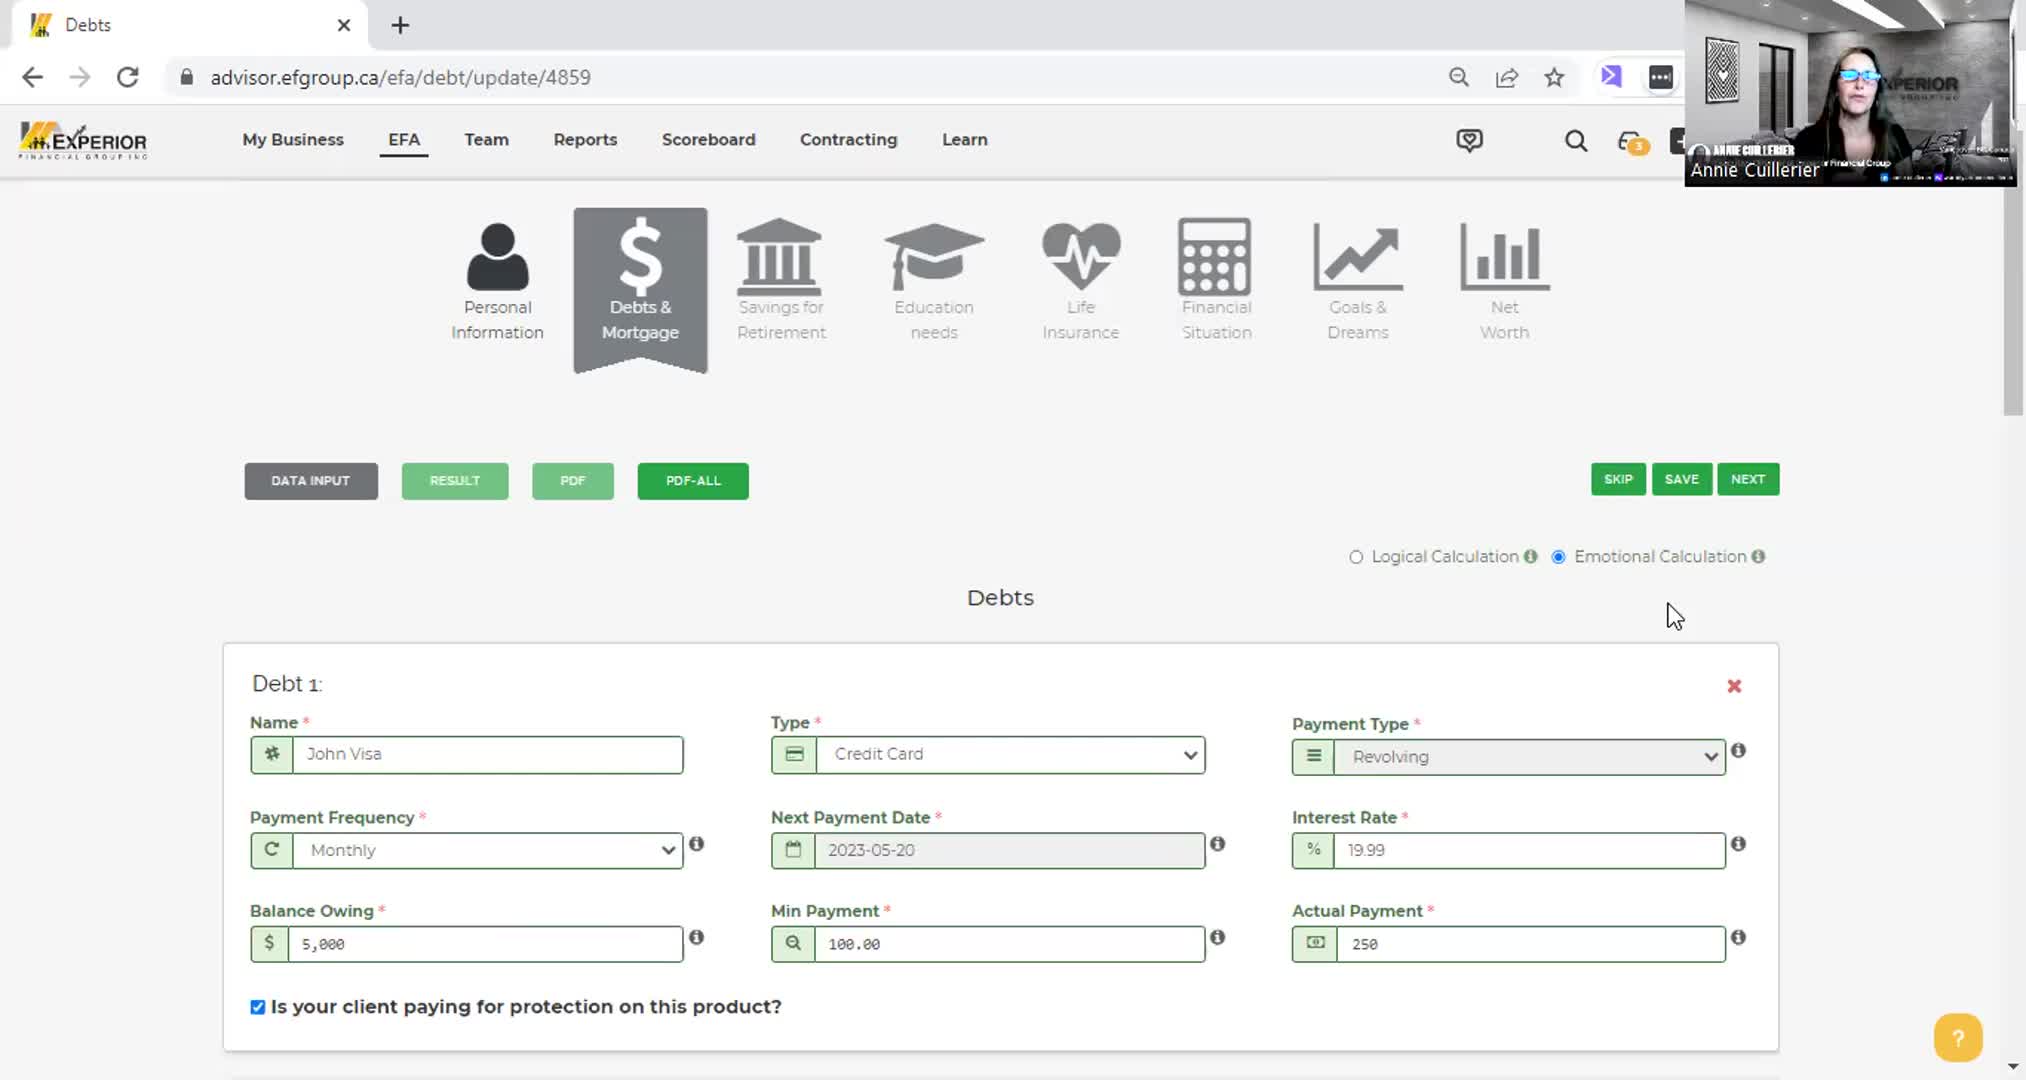Click the Personal Information person icon

[x=497, y=257]
